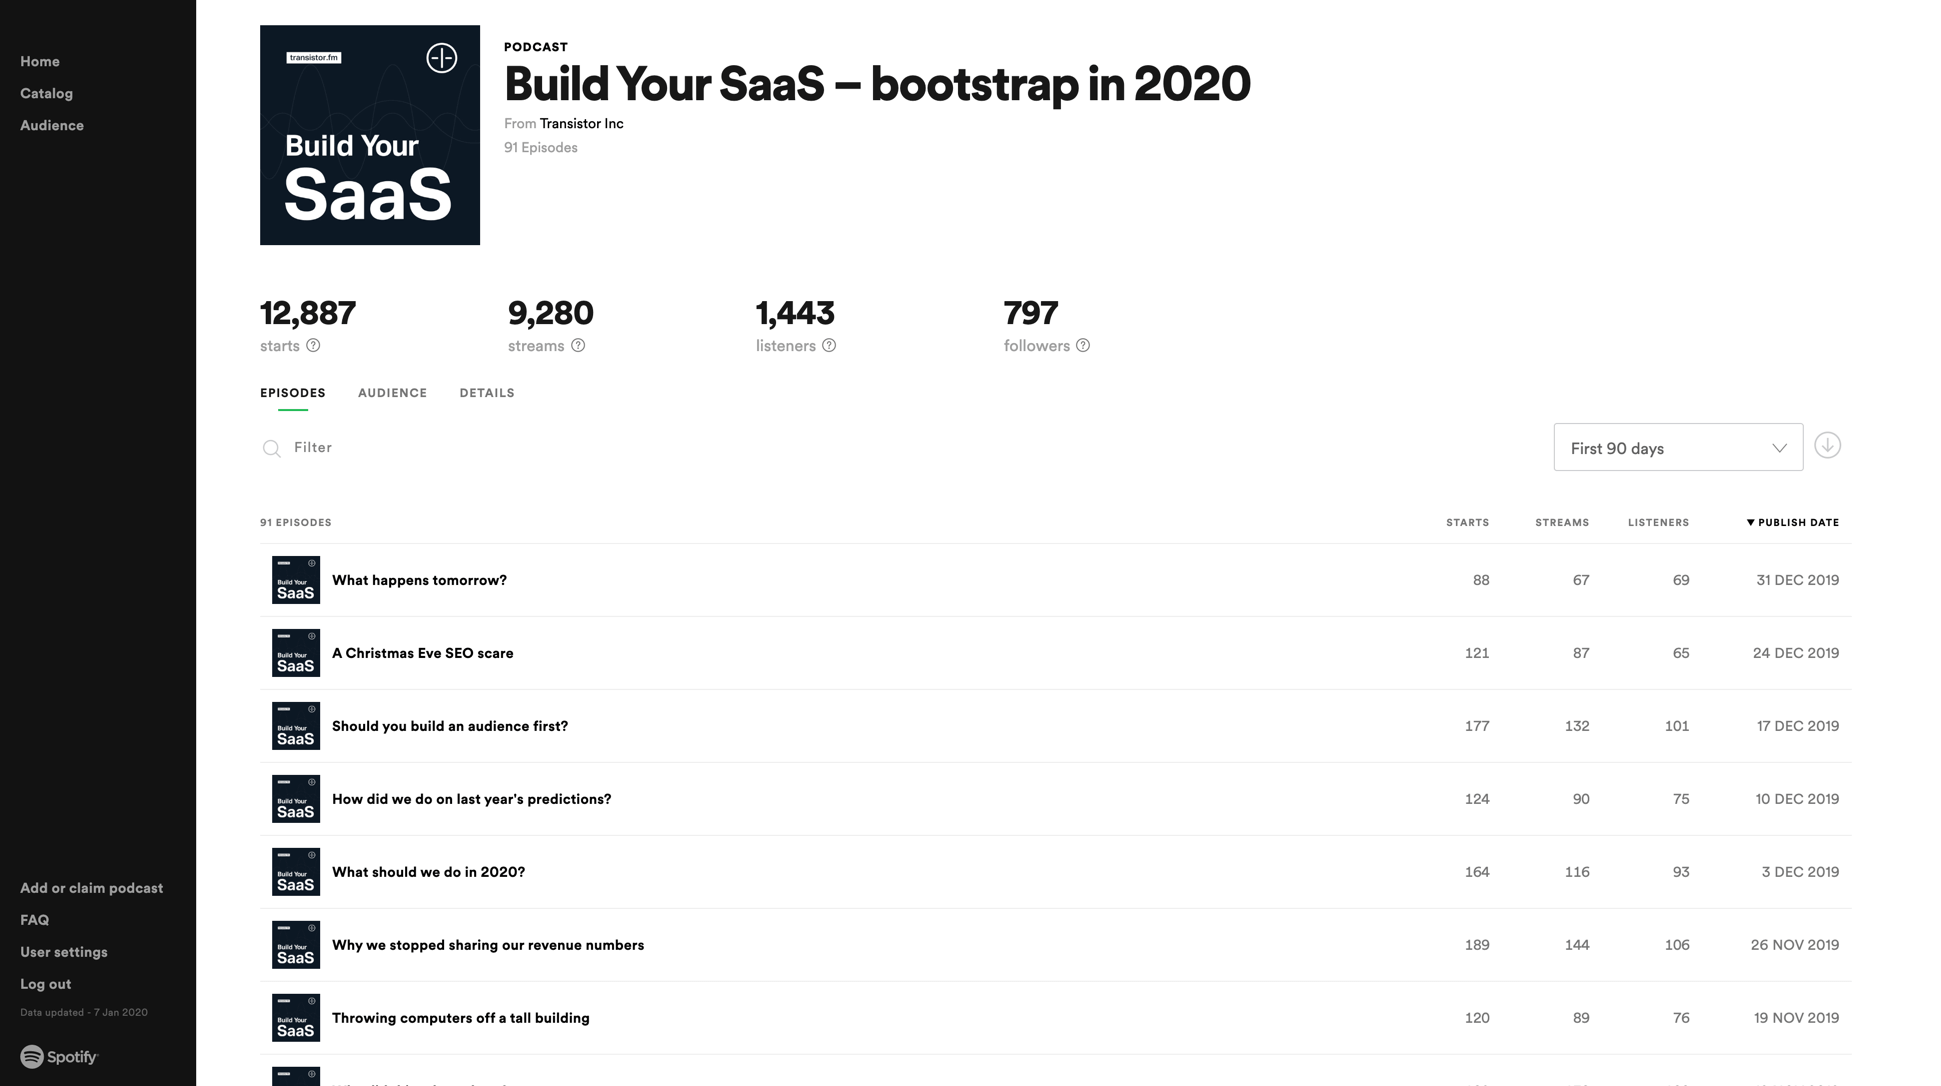Click the Spotify logo in the bottom left

pyautogui.click(x=59, y=1055)
